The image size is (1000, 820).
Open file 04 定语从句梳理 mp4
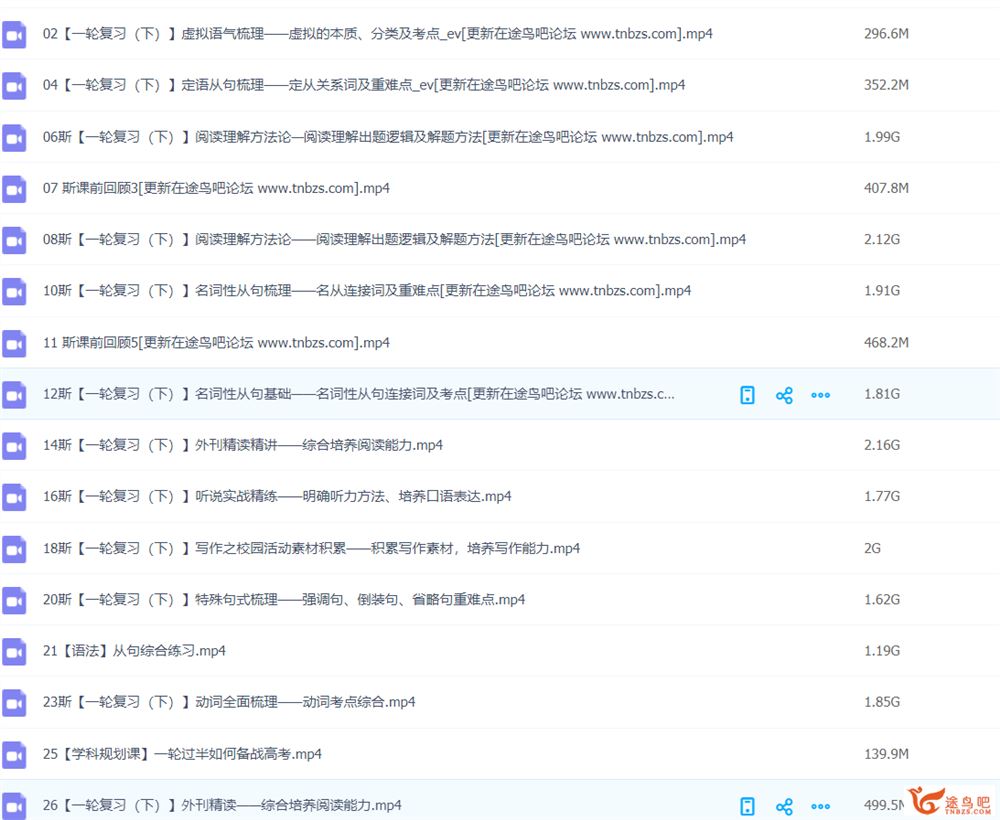coord(364,85)
